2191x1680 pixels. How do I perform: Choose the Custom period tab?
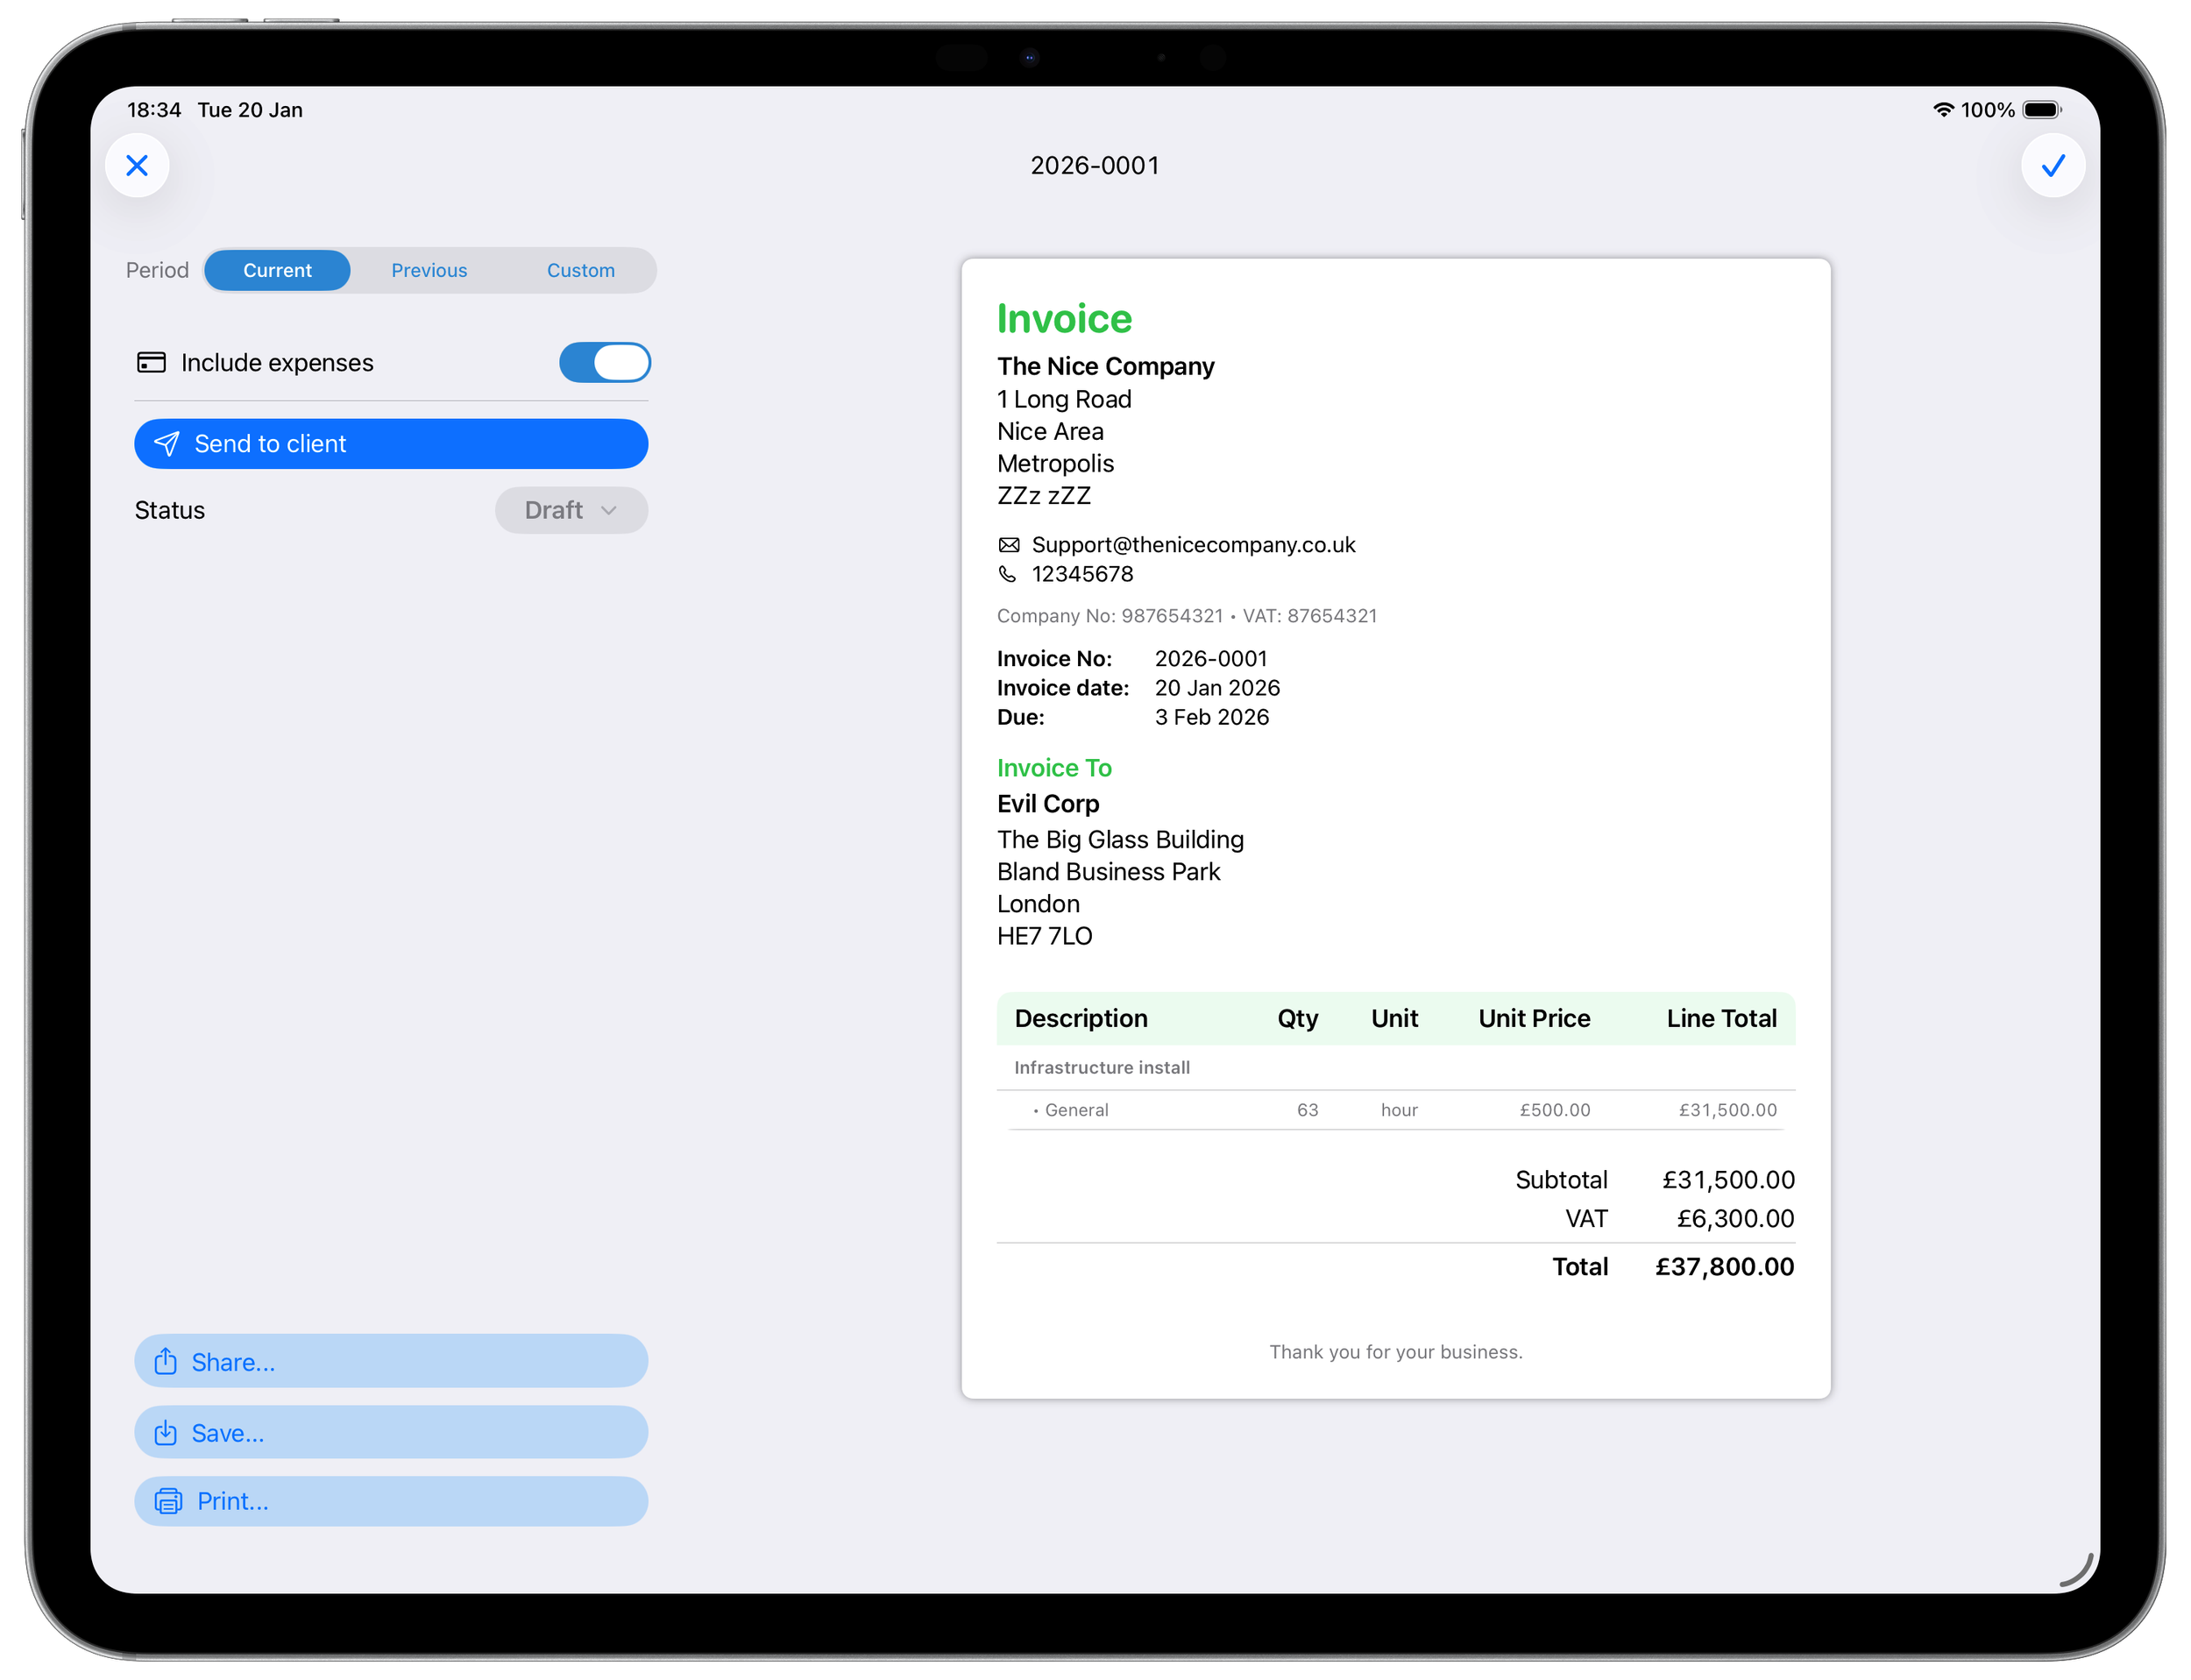pos(580,270)
